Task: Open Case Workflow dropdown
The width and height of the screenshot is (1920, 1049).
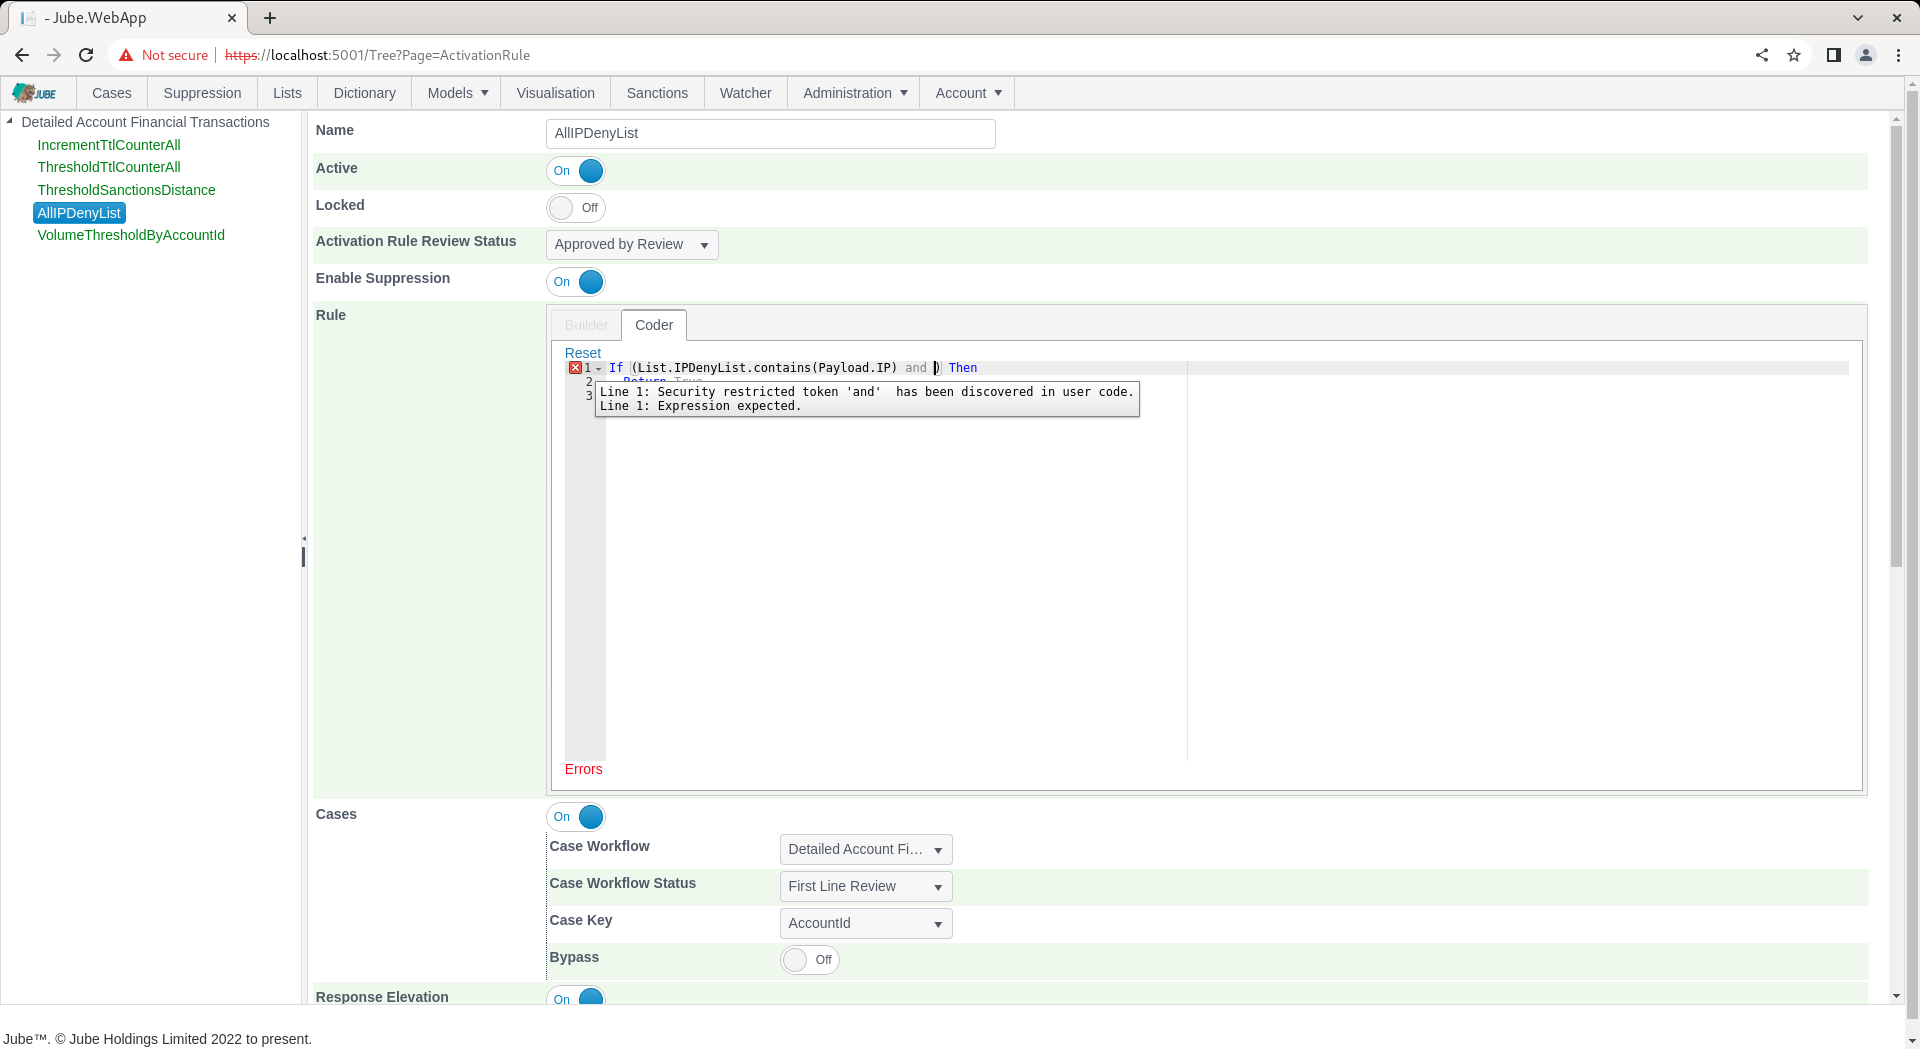Action: pyautogui.click(x=866, y=850)
